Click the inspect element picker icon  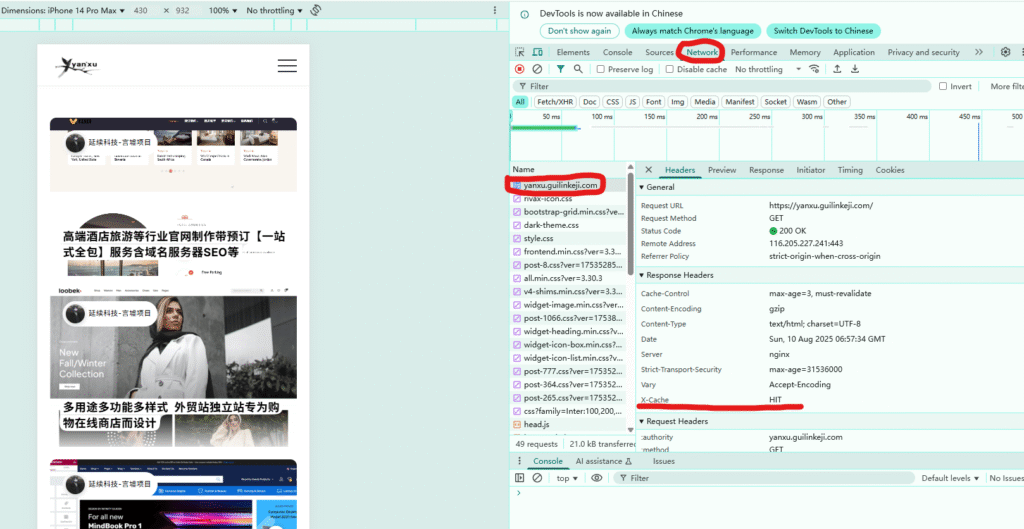click(520, 52)
